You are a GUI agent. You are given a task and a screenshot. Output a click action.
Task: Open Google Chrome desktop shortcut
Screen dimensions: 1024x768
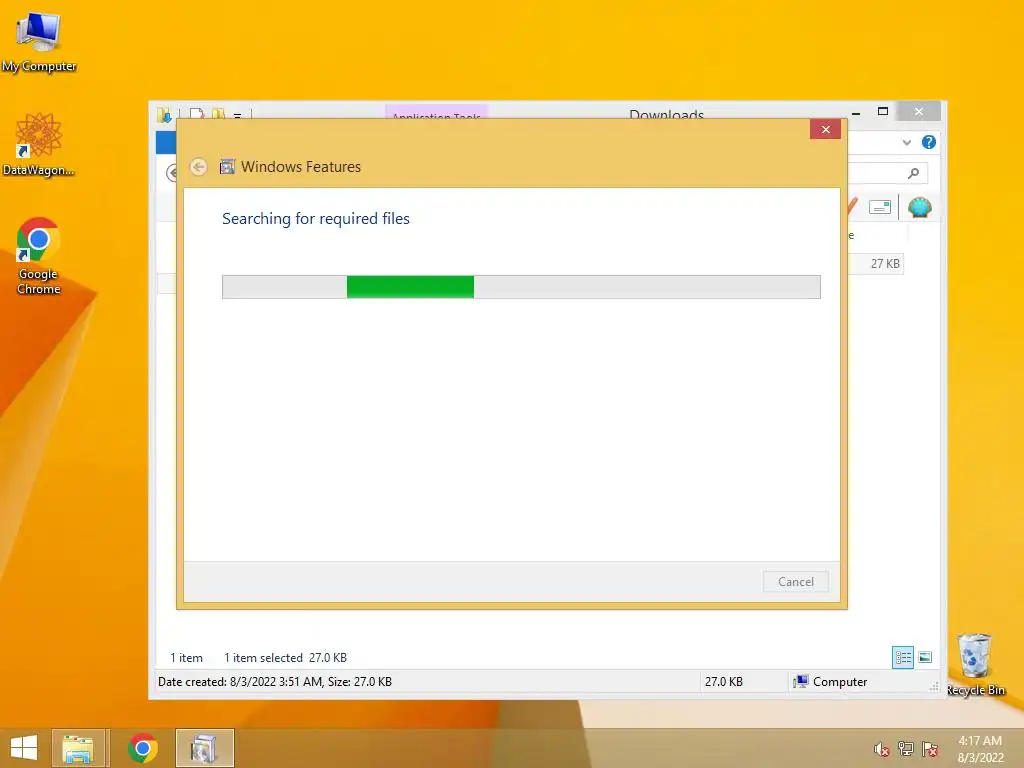point(39,256)
